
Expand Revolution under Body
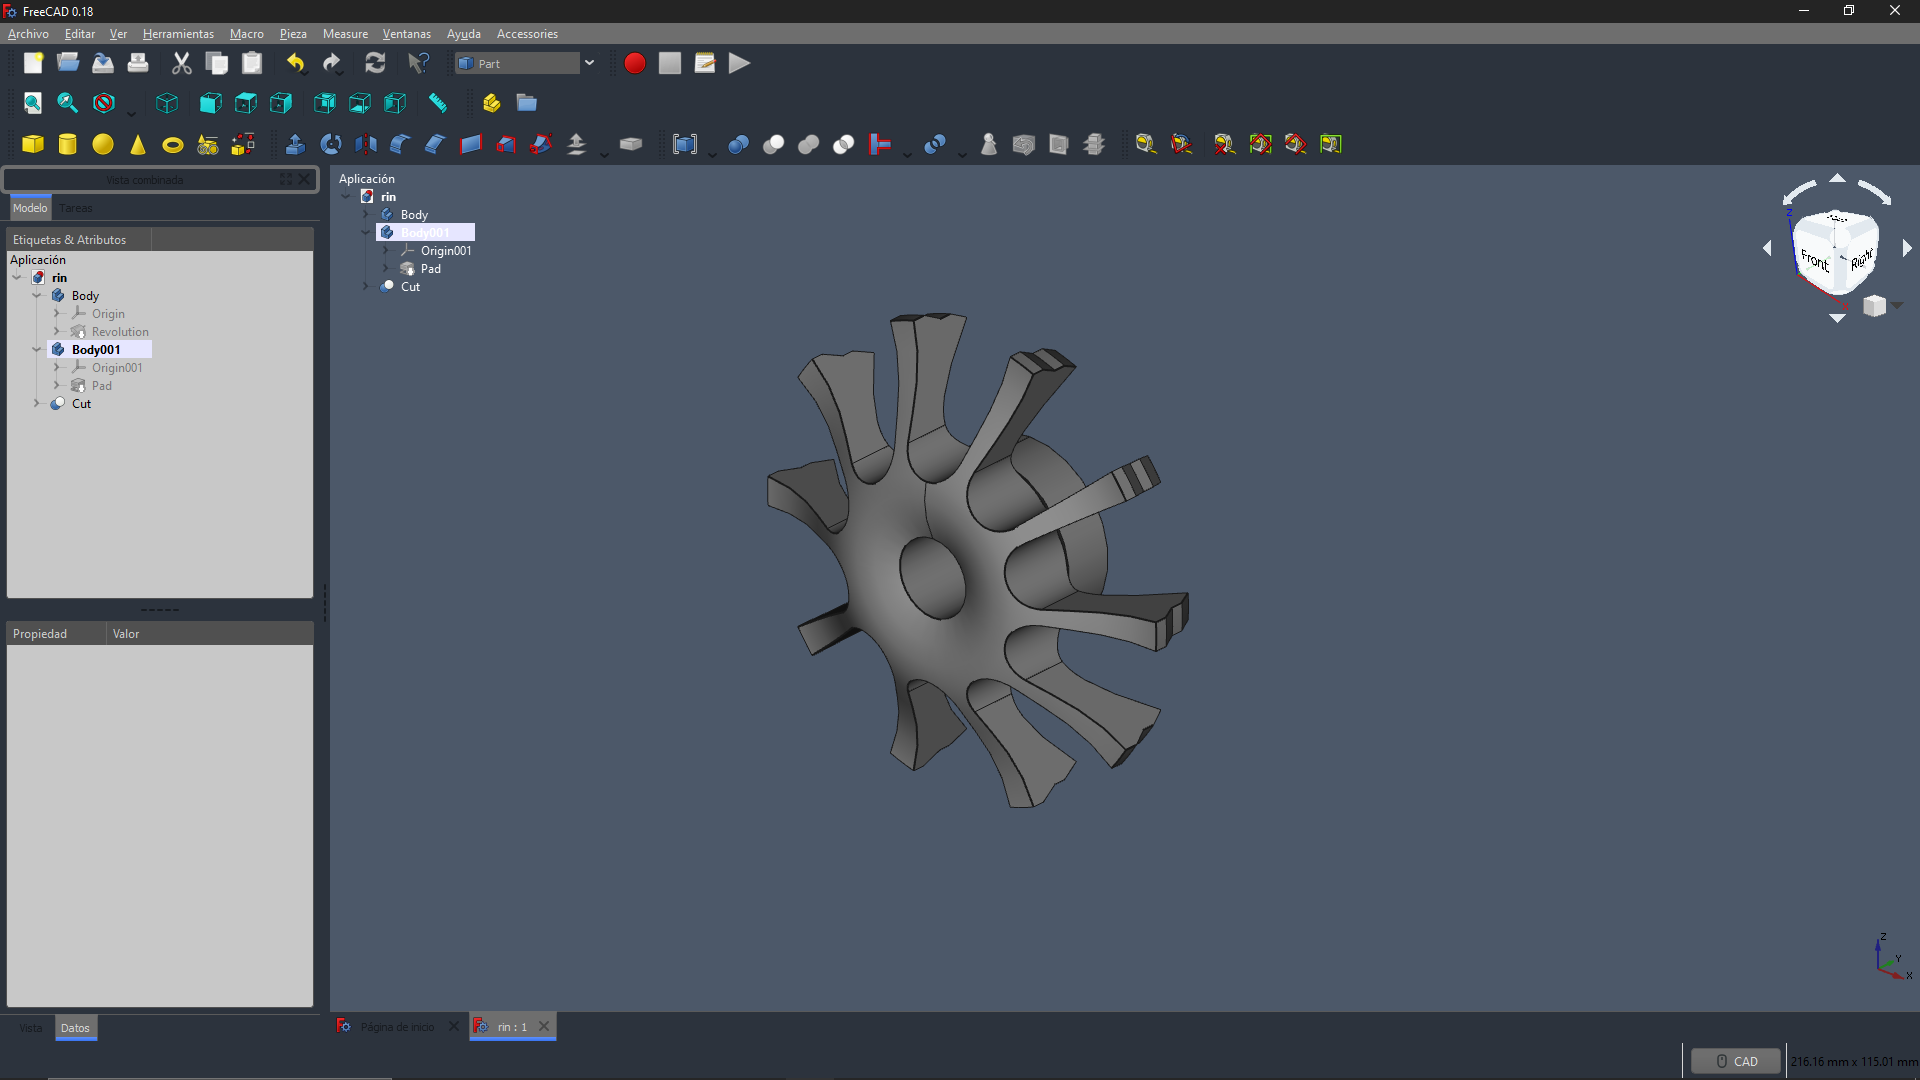57,332
